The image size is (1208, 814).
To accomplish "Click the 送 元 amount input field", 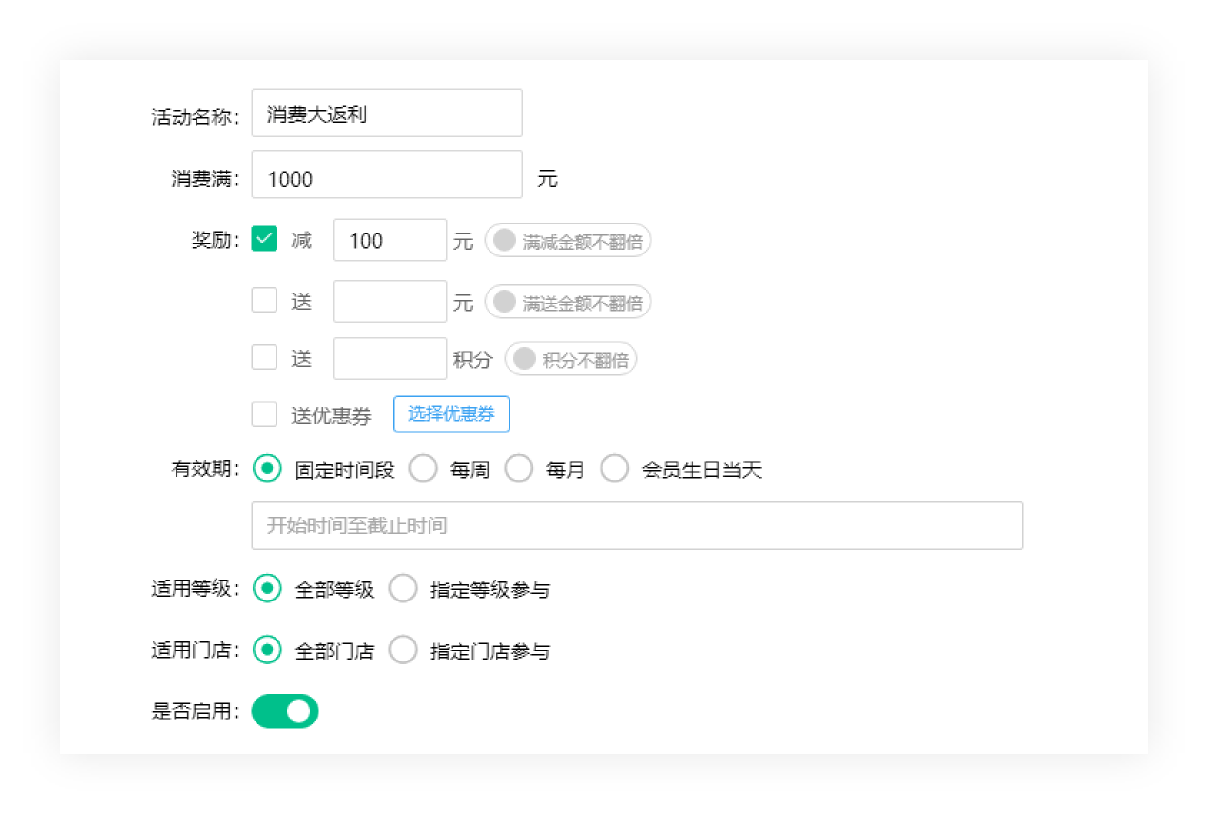I will click(x=389, y=301).
